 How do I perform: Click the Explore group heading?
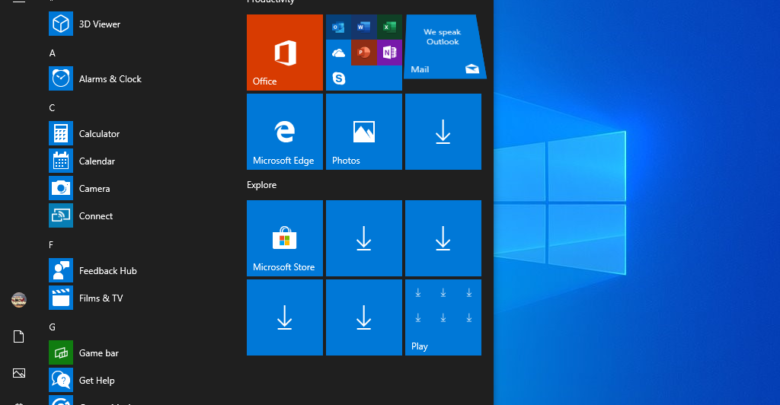(x=262, y=185)
